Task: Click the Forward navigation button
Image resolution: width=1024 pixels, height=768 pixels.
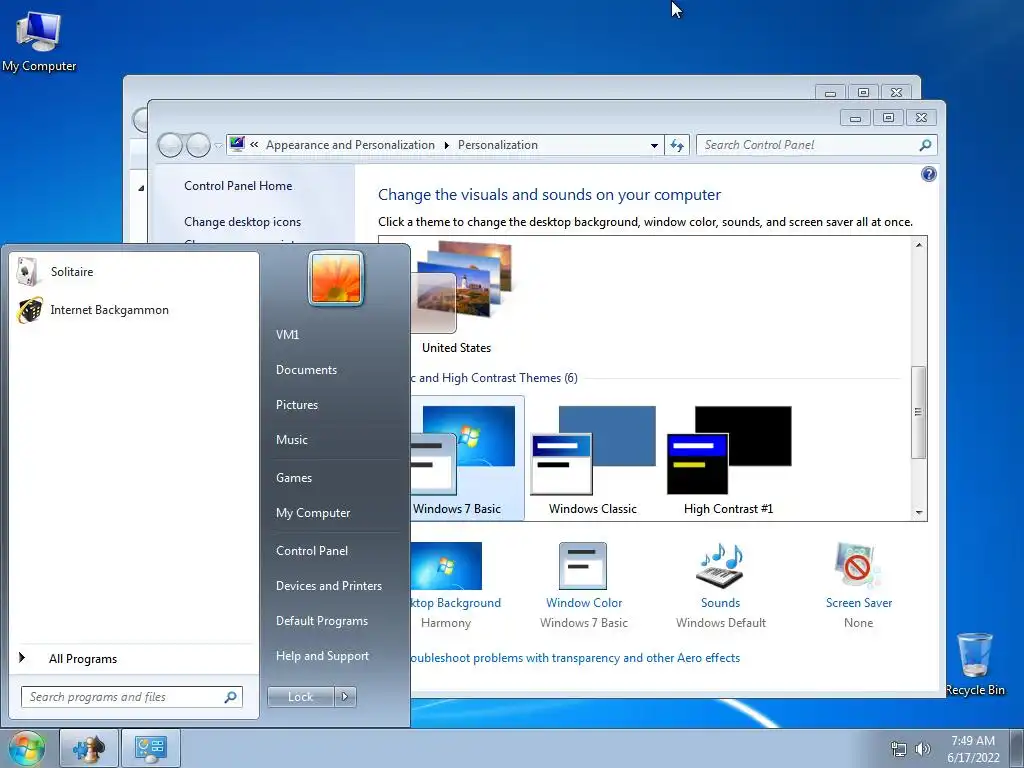Action: click(198, 145)
